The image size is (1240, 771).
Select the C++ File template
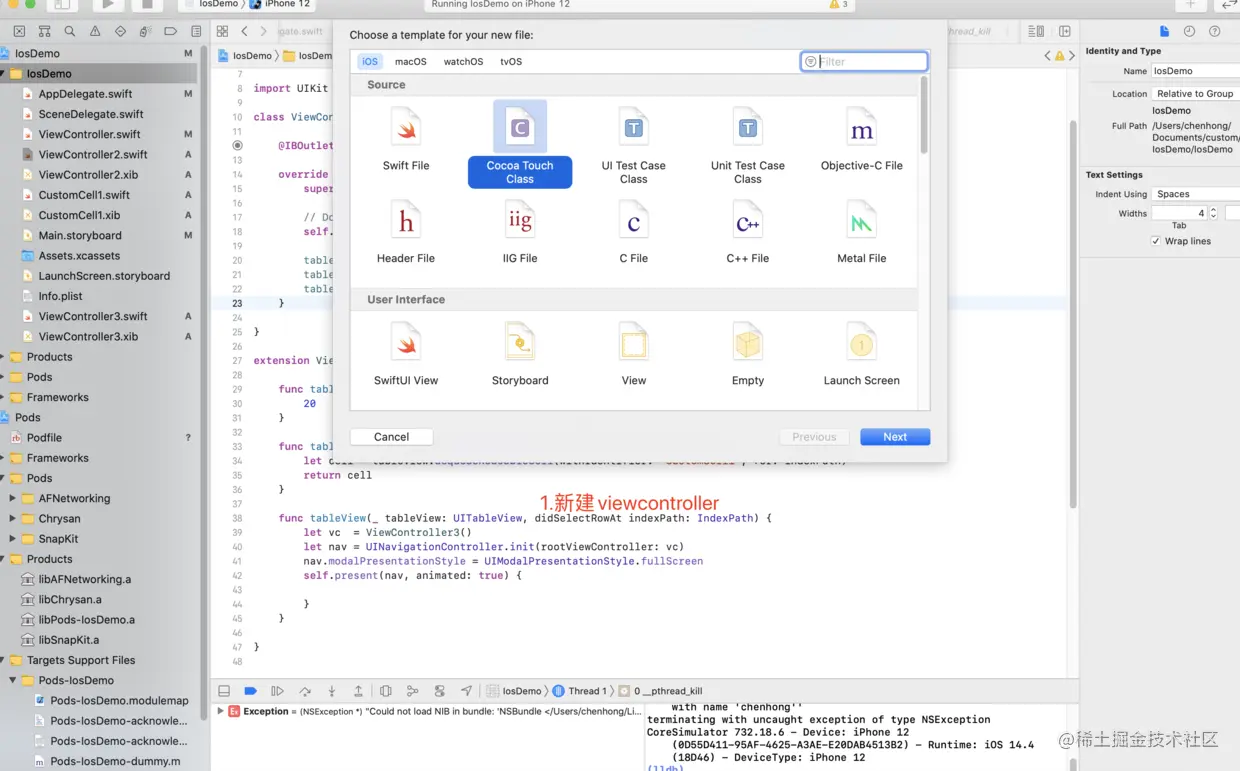(x=748, y=233)
